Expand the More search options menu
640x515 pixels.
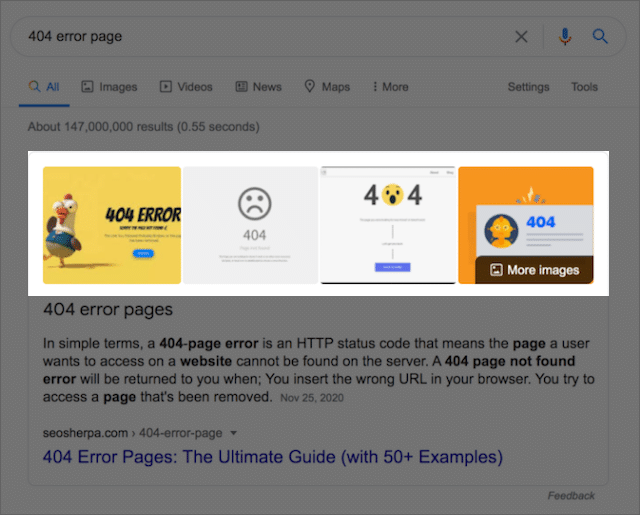click(x=390, y=87)
